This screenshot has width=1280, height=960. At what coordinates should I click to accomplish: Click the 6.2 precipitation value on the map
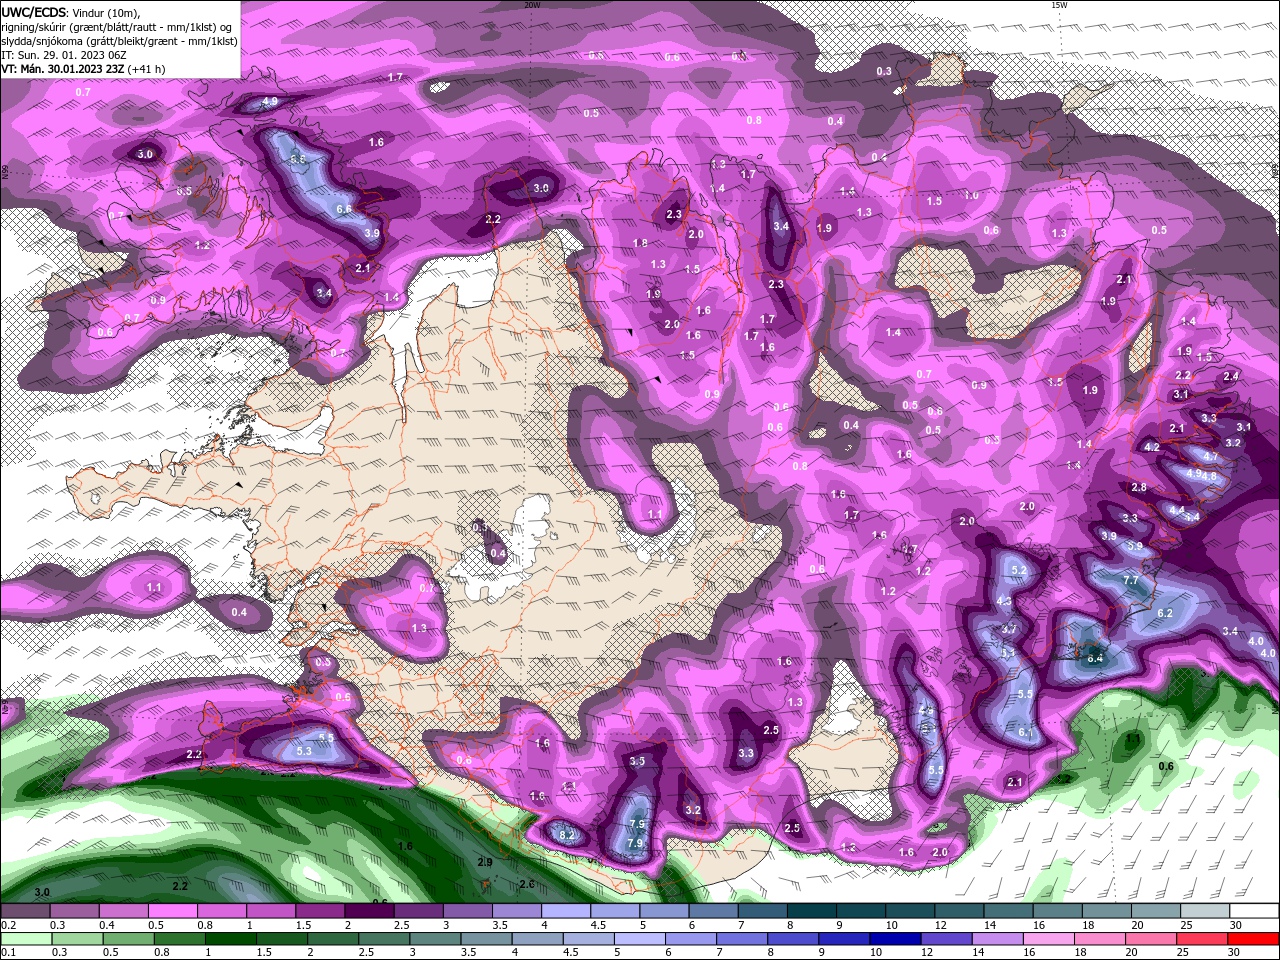pos(1165,613)
